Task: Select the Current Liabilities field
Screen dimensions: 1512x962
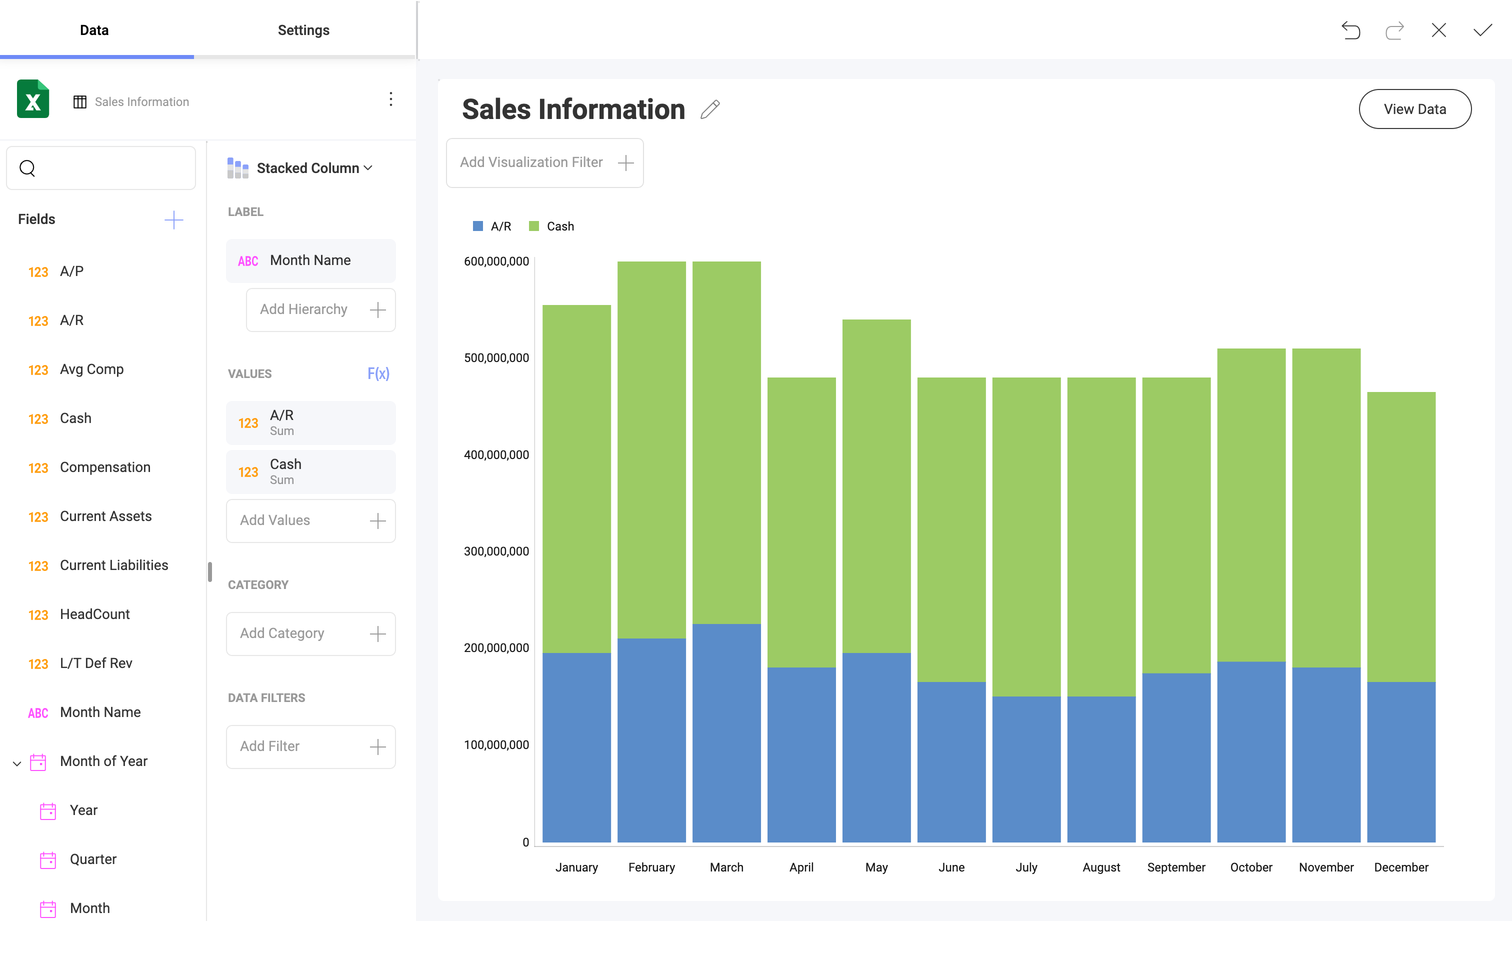Action: tap(114, 566)
